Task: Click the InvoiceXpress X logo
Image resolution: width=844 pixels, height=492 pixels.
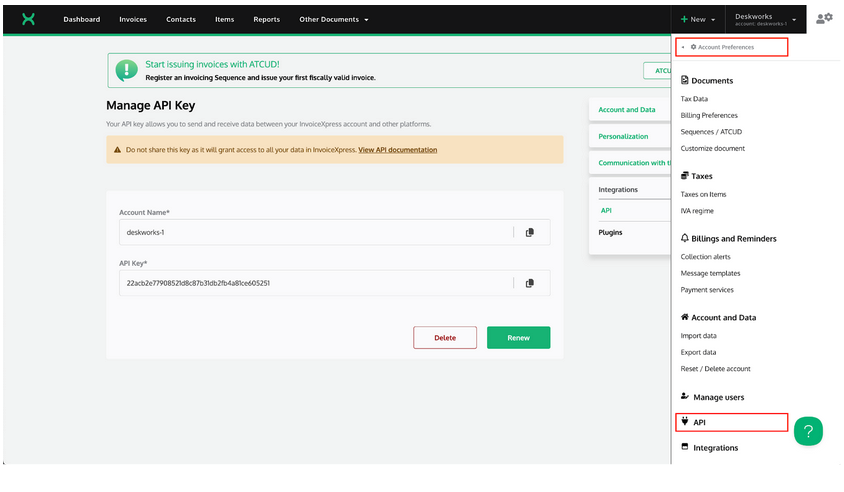Action: pyautogui.click(x=29, y=19)
